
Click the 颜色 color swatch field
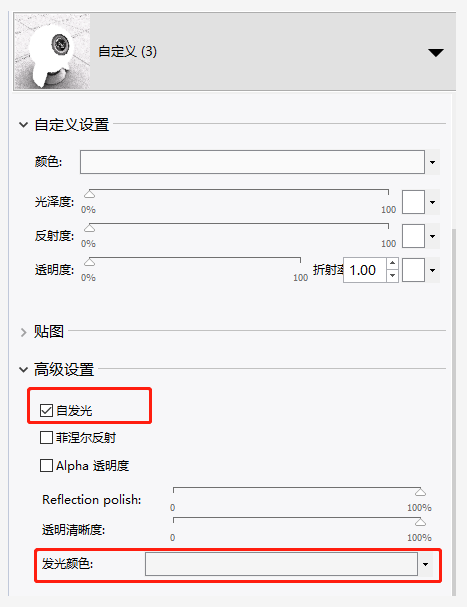click(252, 162)
